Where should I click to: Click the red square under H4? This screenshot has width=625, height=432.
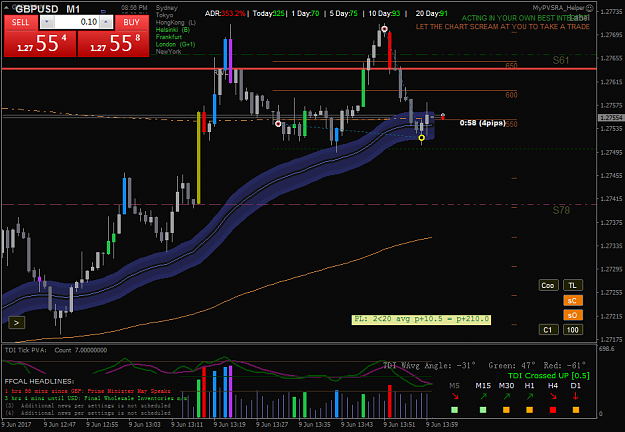[553, 410]
